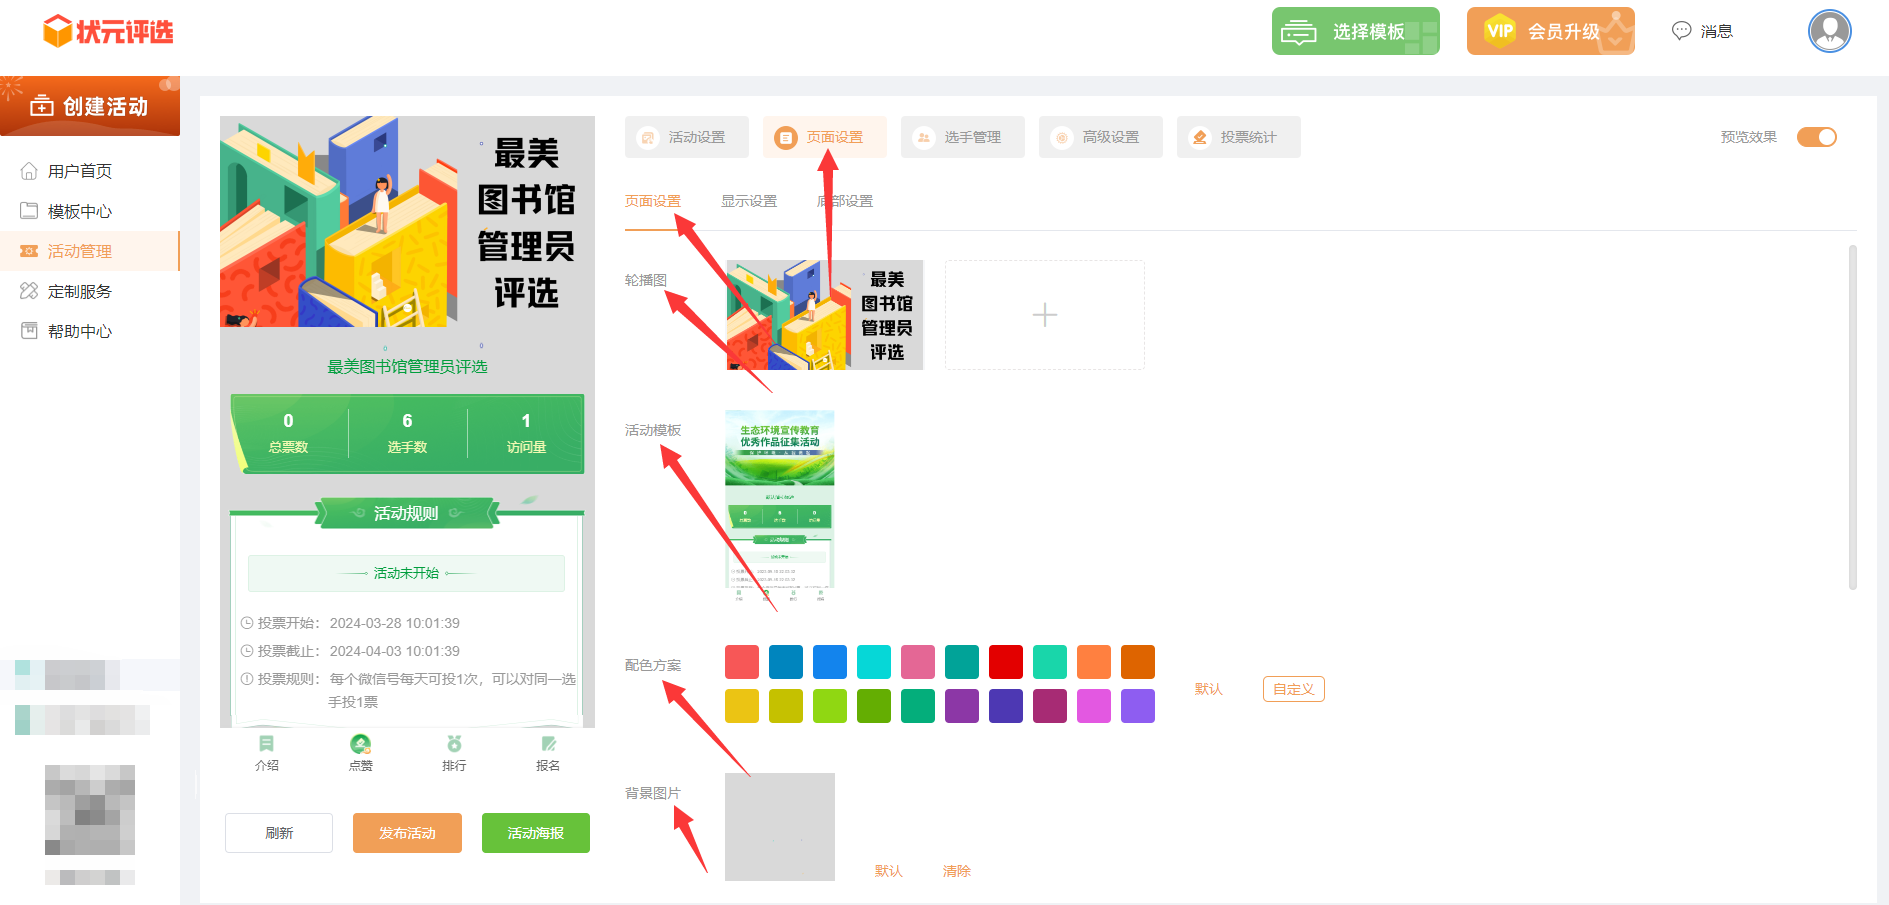Viewport: 1889px width, 905px height.
Task: Choose the purple color swatch
Action: [x=961, y=706]
